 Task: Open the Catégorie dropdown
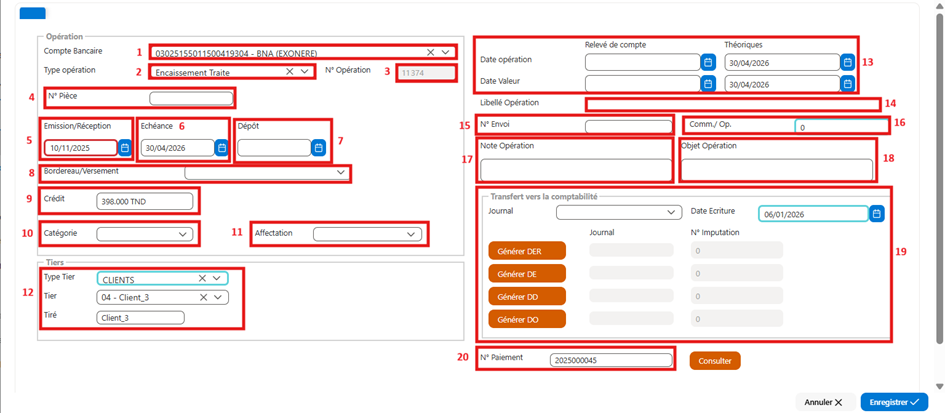point(183,234)
